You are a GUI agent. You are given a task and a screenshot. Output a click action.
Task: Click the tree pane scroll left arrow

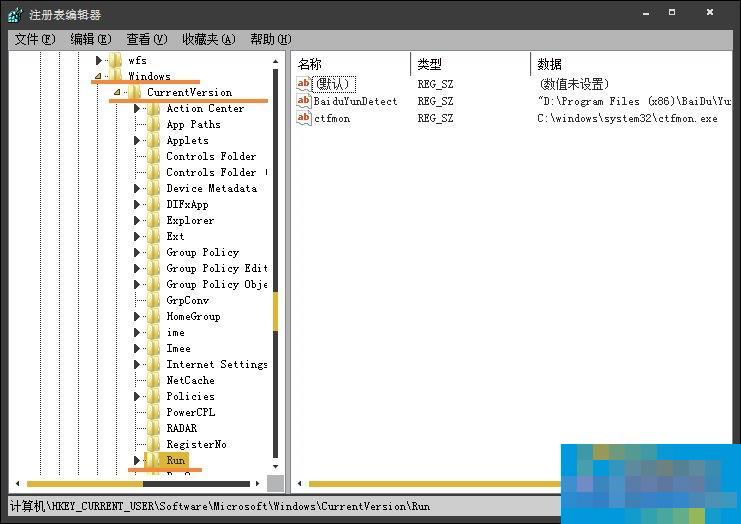tap(18, 483)
